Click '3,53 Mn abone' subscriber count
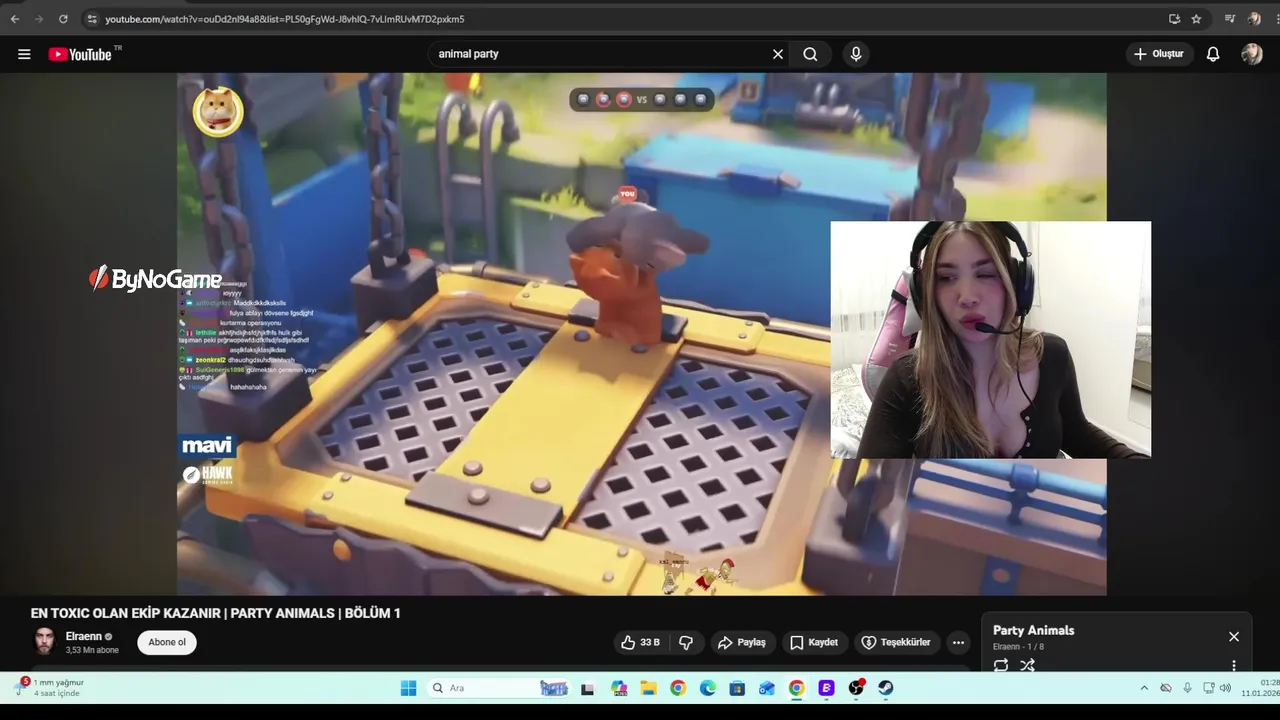1280x720 pixels. point(92,650)
